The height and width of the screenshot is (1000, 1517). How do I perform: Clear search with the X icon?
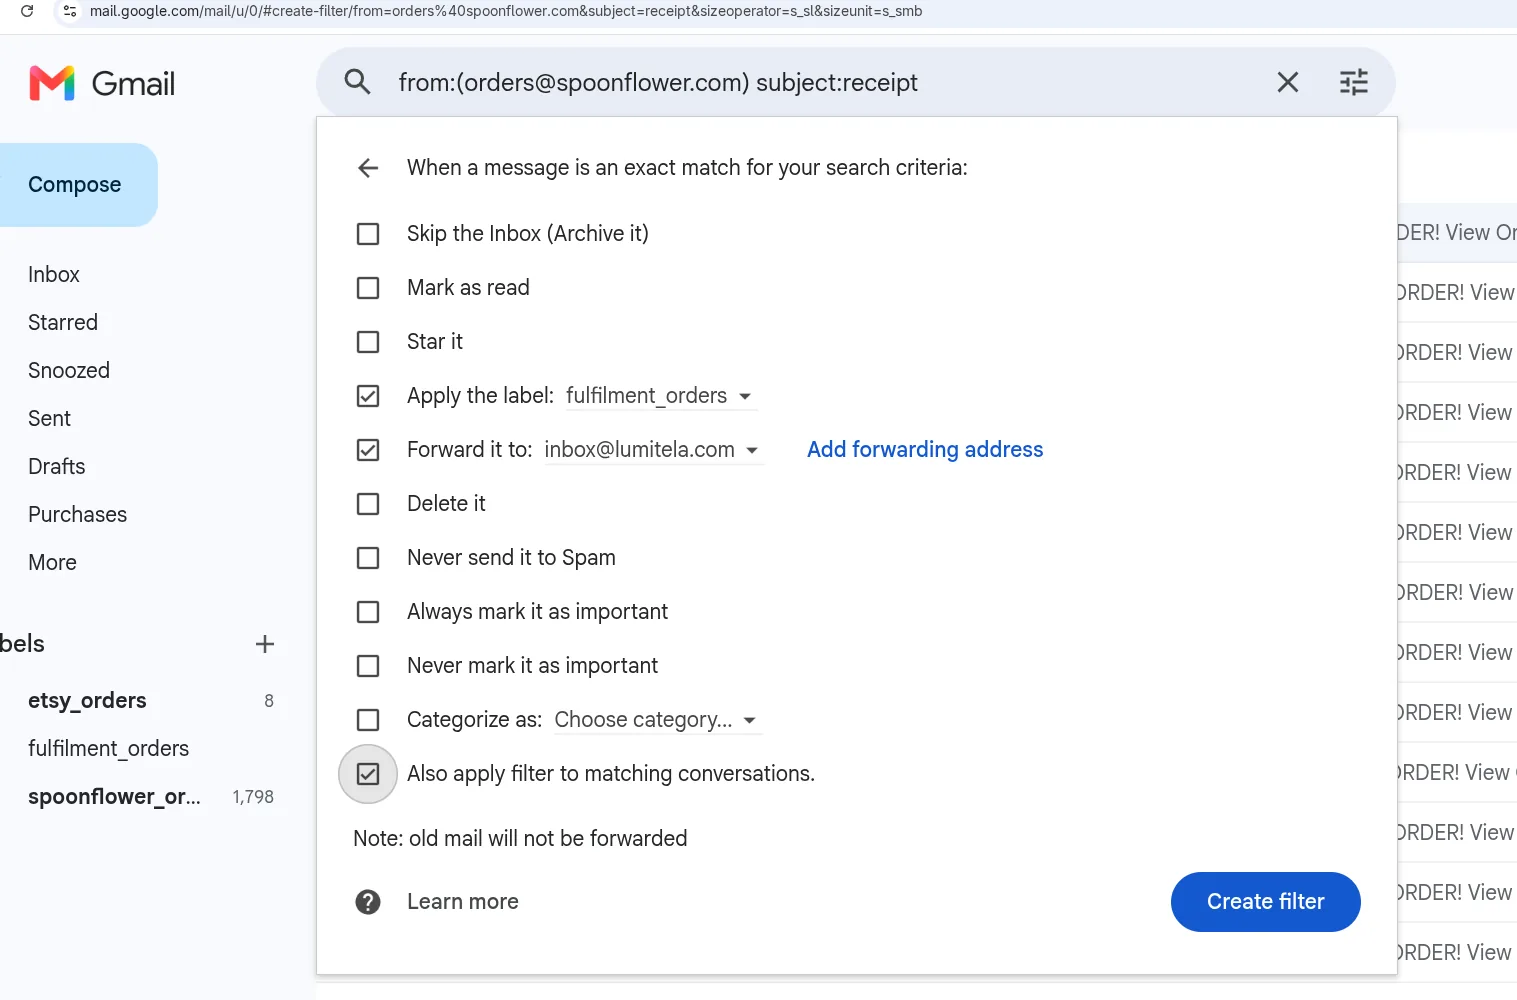(1288, 82)
